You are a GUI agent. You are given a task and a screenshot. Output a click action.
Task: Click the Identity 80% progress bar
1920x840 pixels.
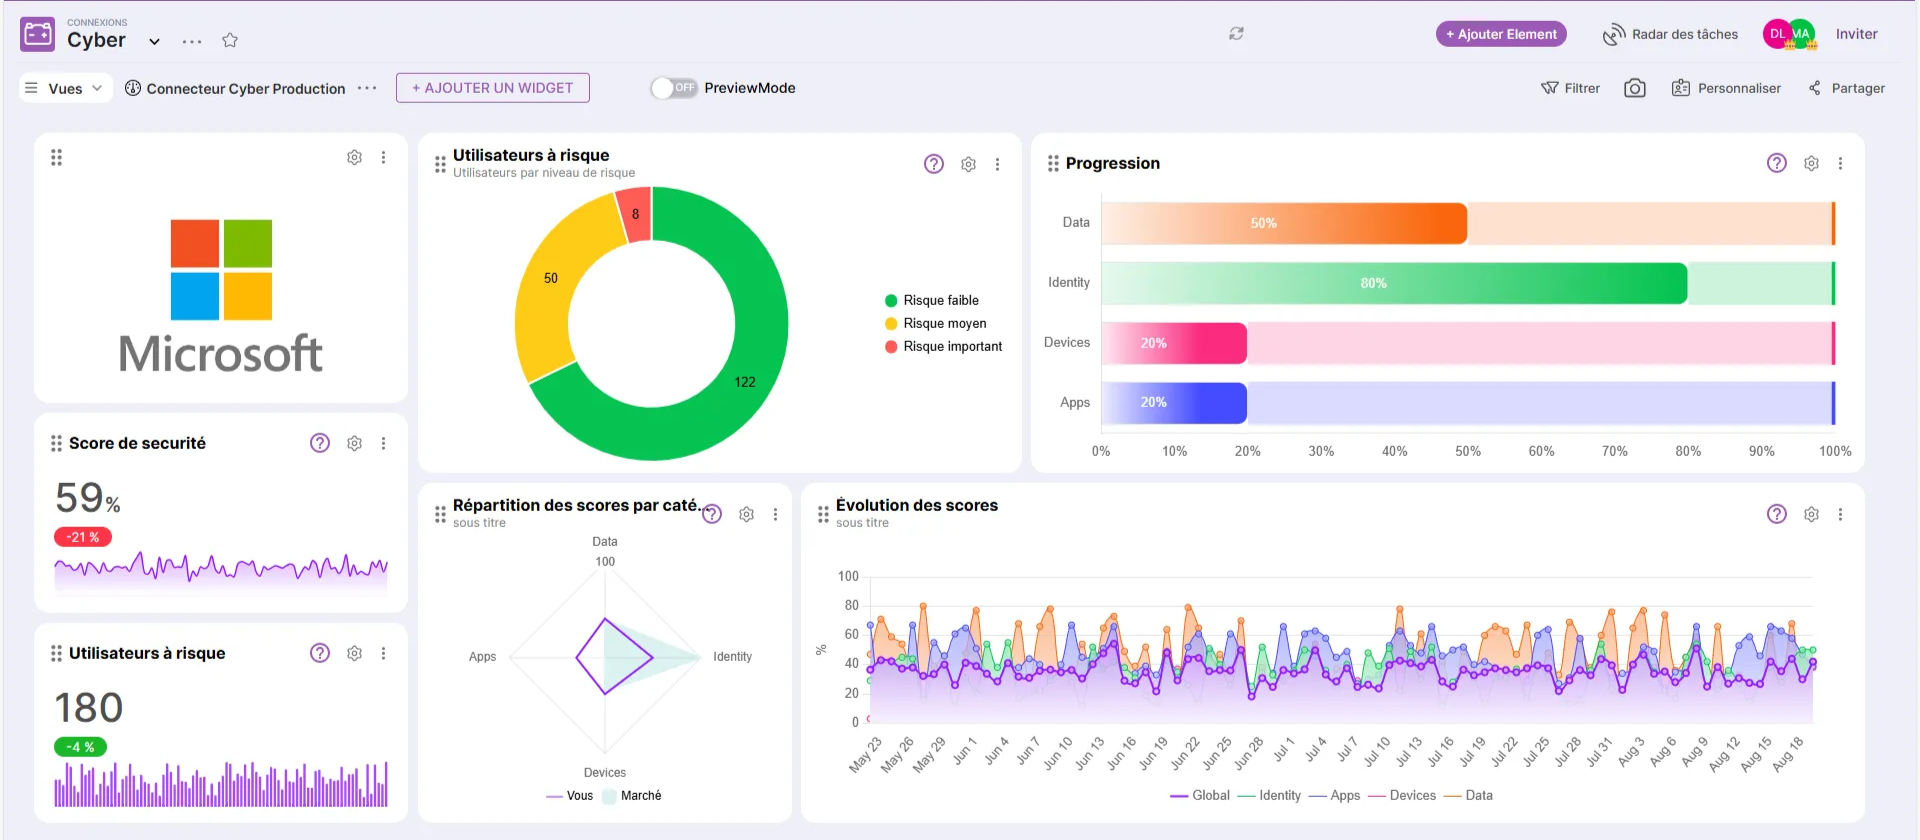click(x=1393, y=283)
